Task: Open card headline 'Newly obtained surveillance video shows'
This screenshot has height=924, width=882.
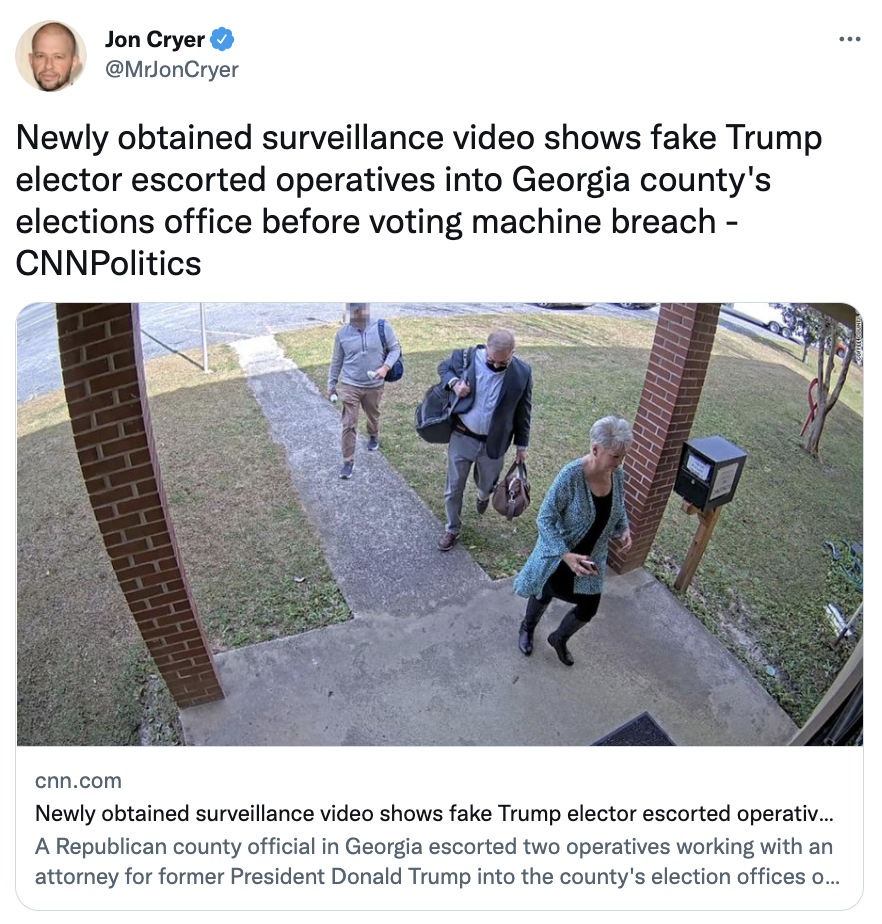Action: 434,813
